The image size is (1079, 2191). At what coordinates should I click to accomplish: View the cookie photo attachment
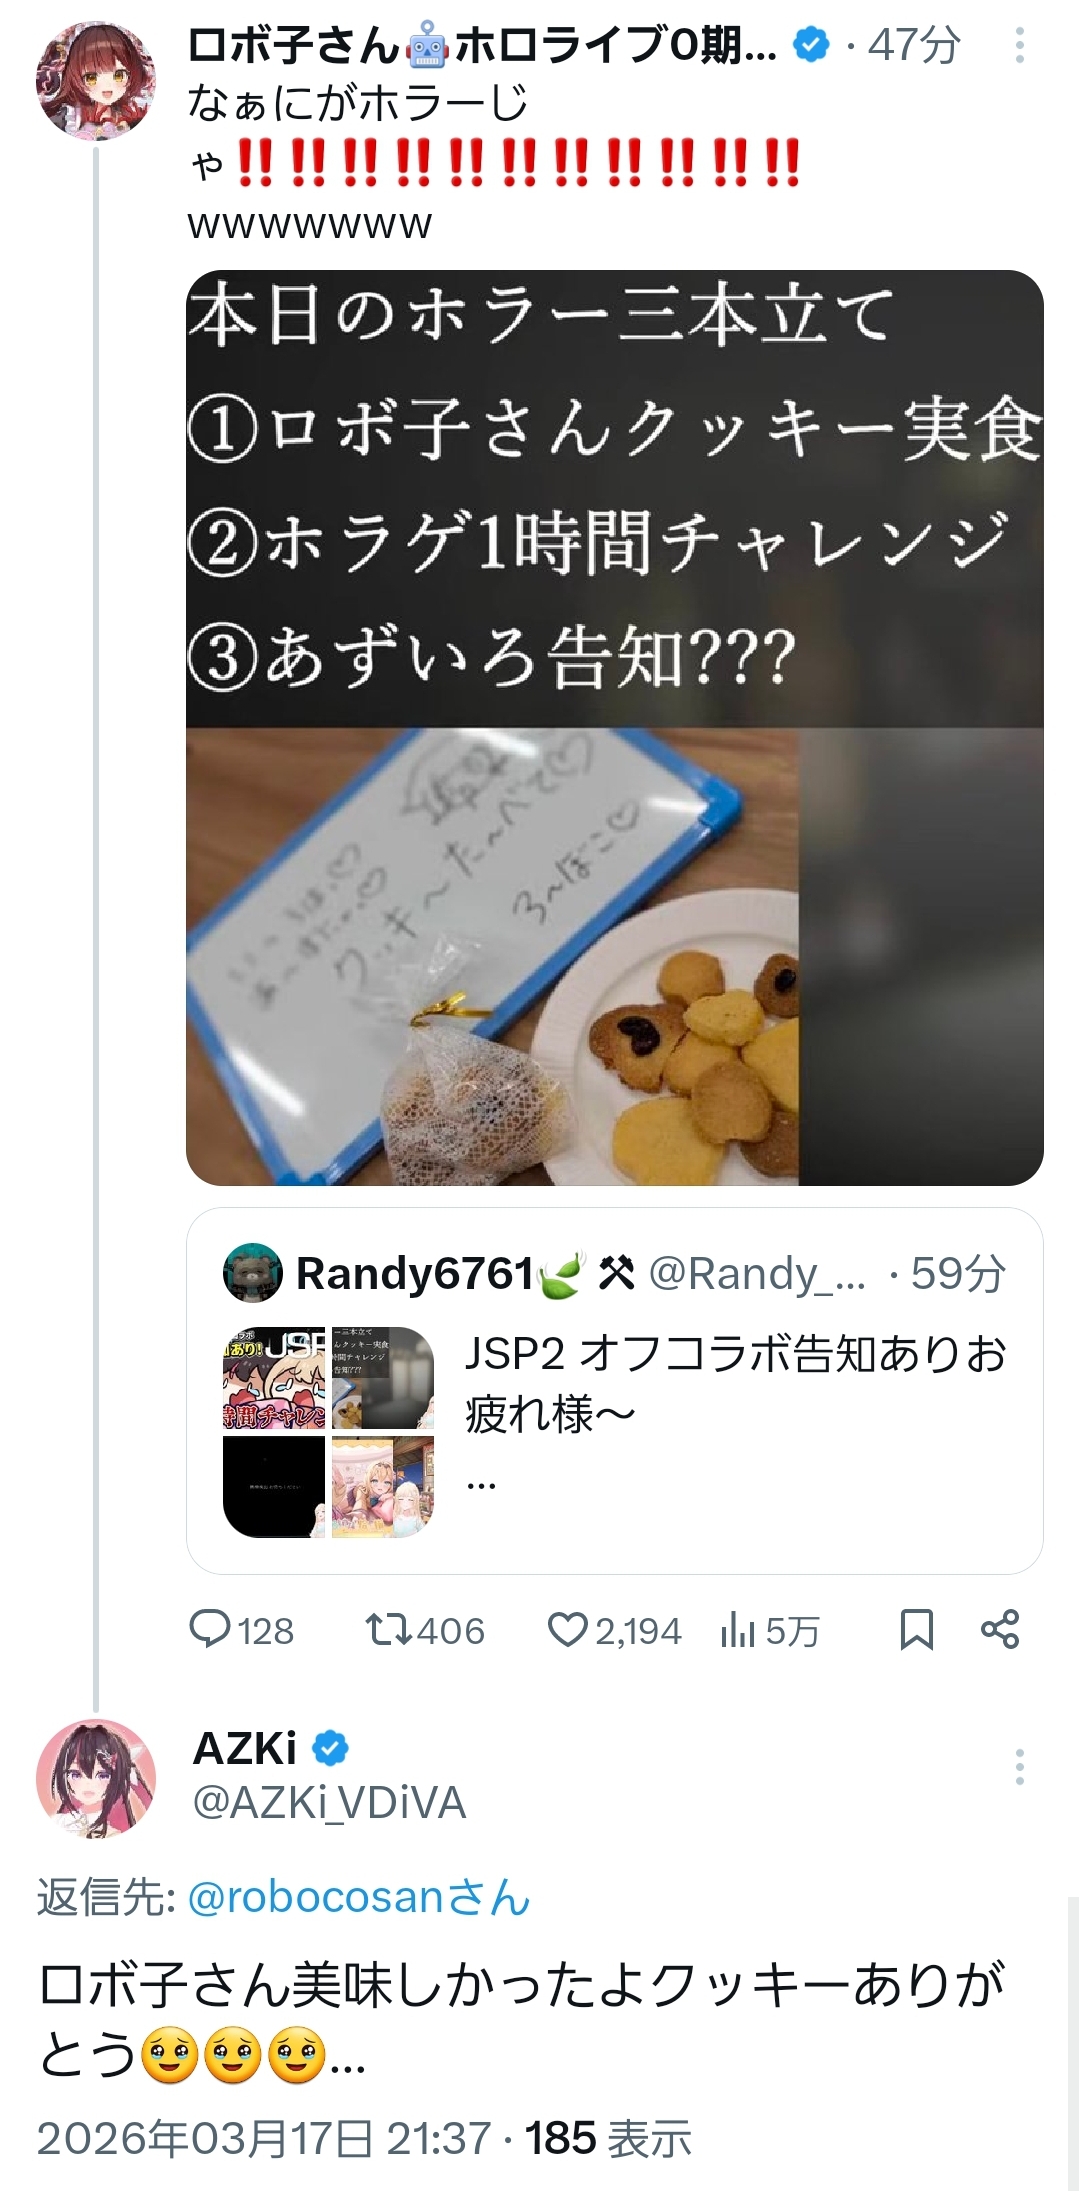pyautogui.click(x=614, y=727)
